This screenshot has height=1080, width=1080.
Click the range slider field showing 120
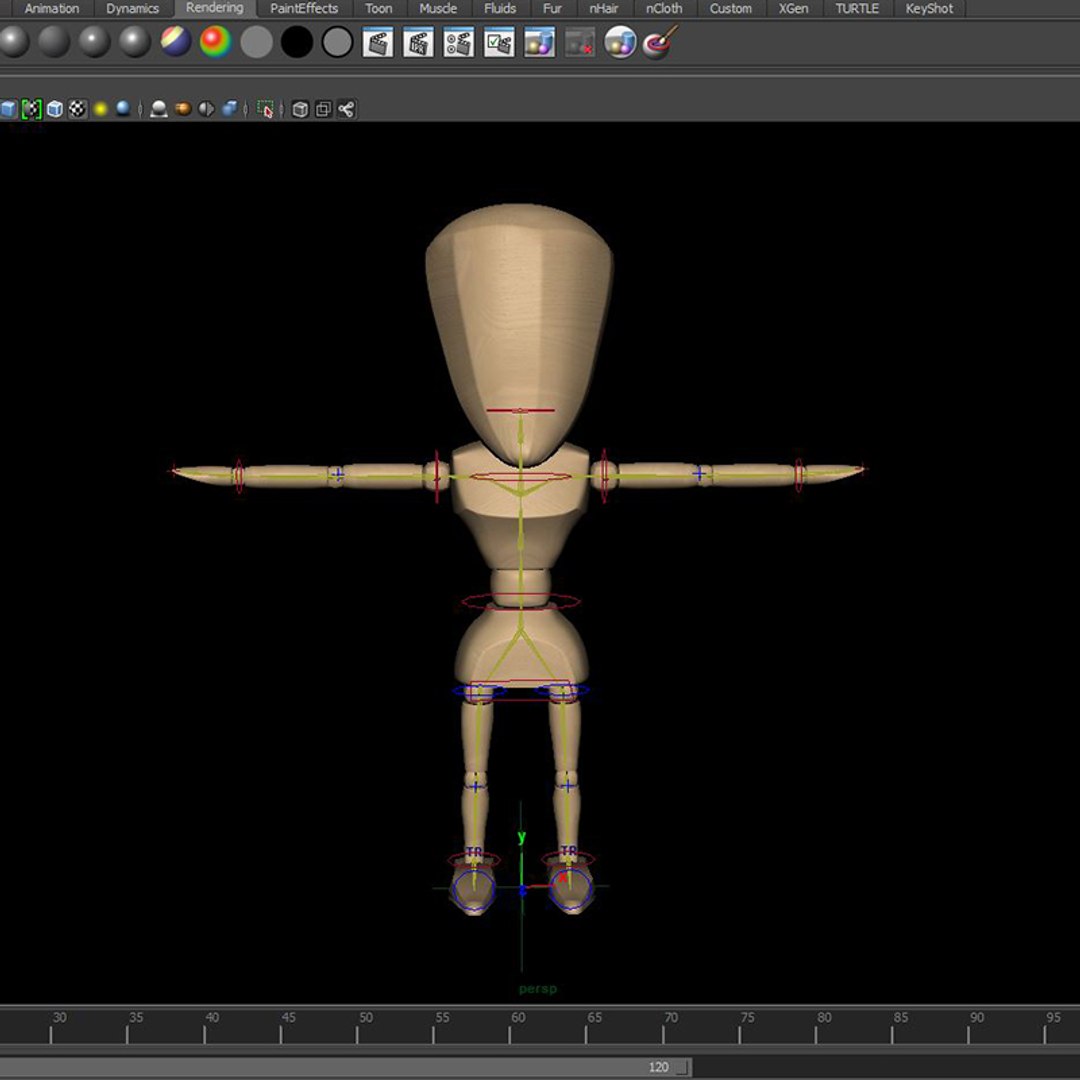[659, 1067]
